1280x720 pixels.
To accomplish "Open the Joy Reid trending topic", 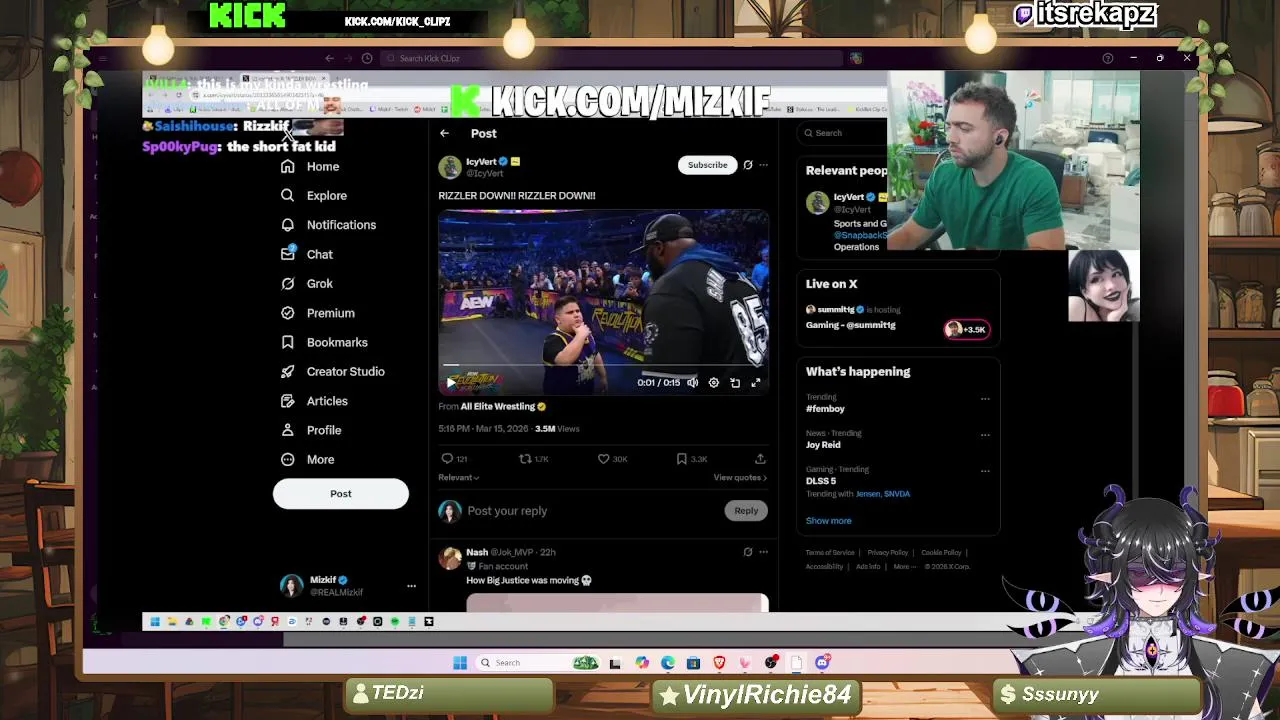I will pos(823,445).
